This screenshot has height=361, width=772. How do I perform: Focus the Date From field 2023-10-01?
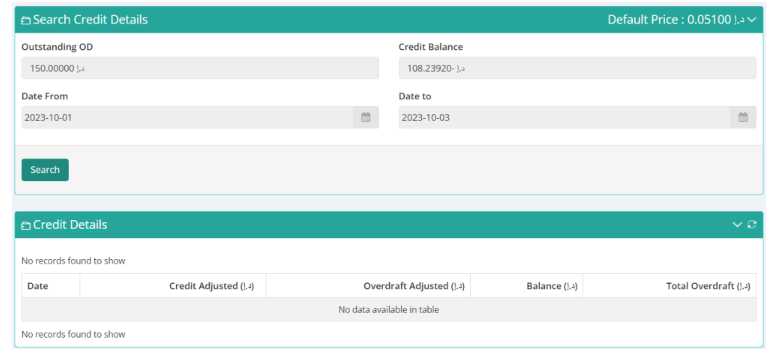[x=187, y=118]
